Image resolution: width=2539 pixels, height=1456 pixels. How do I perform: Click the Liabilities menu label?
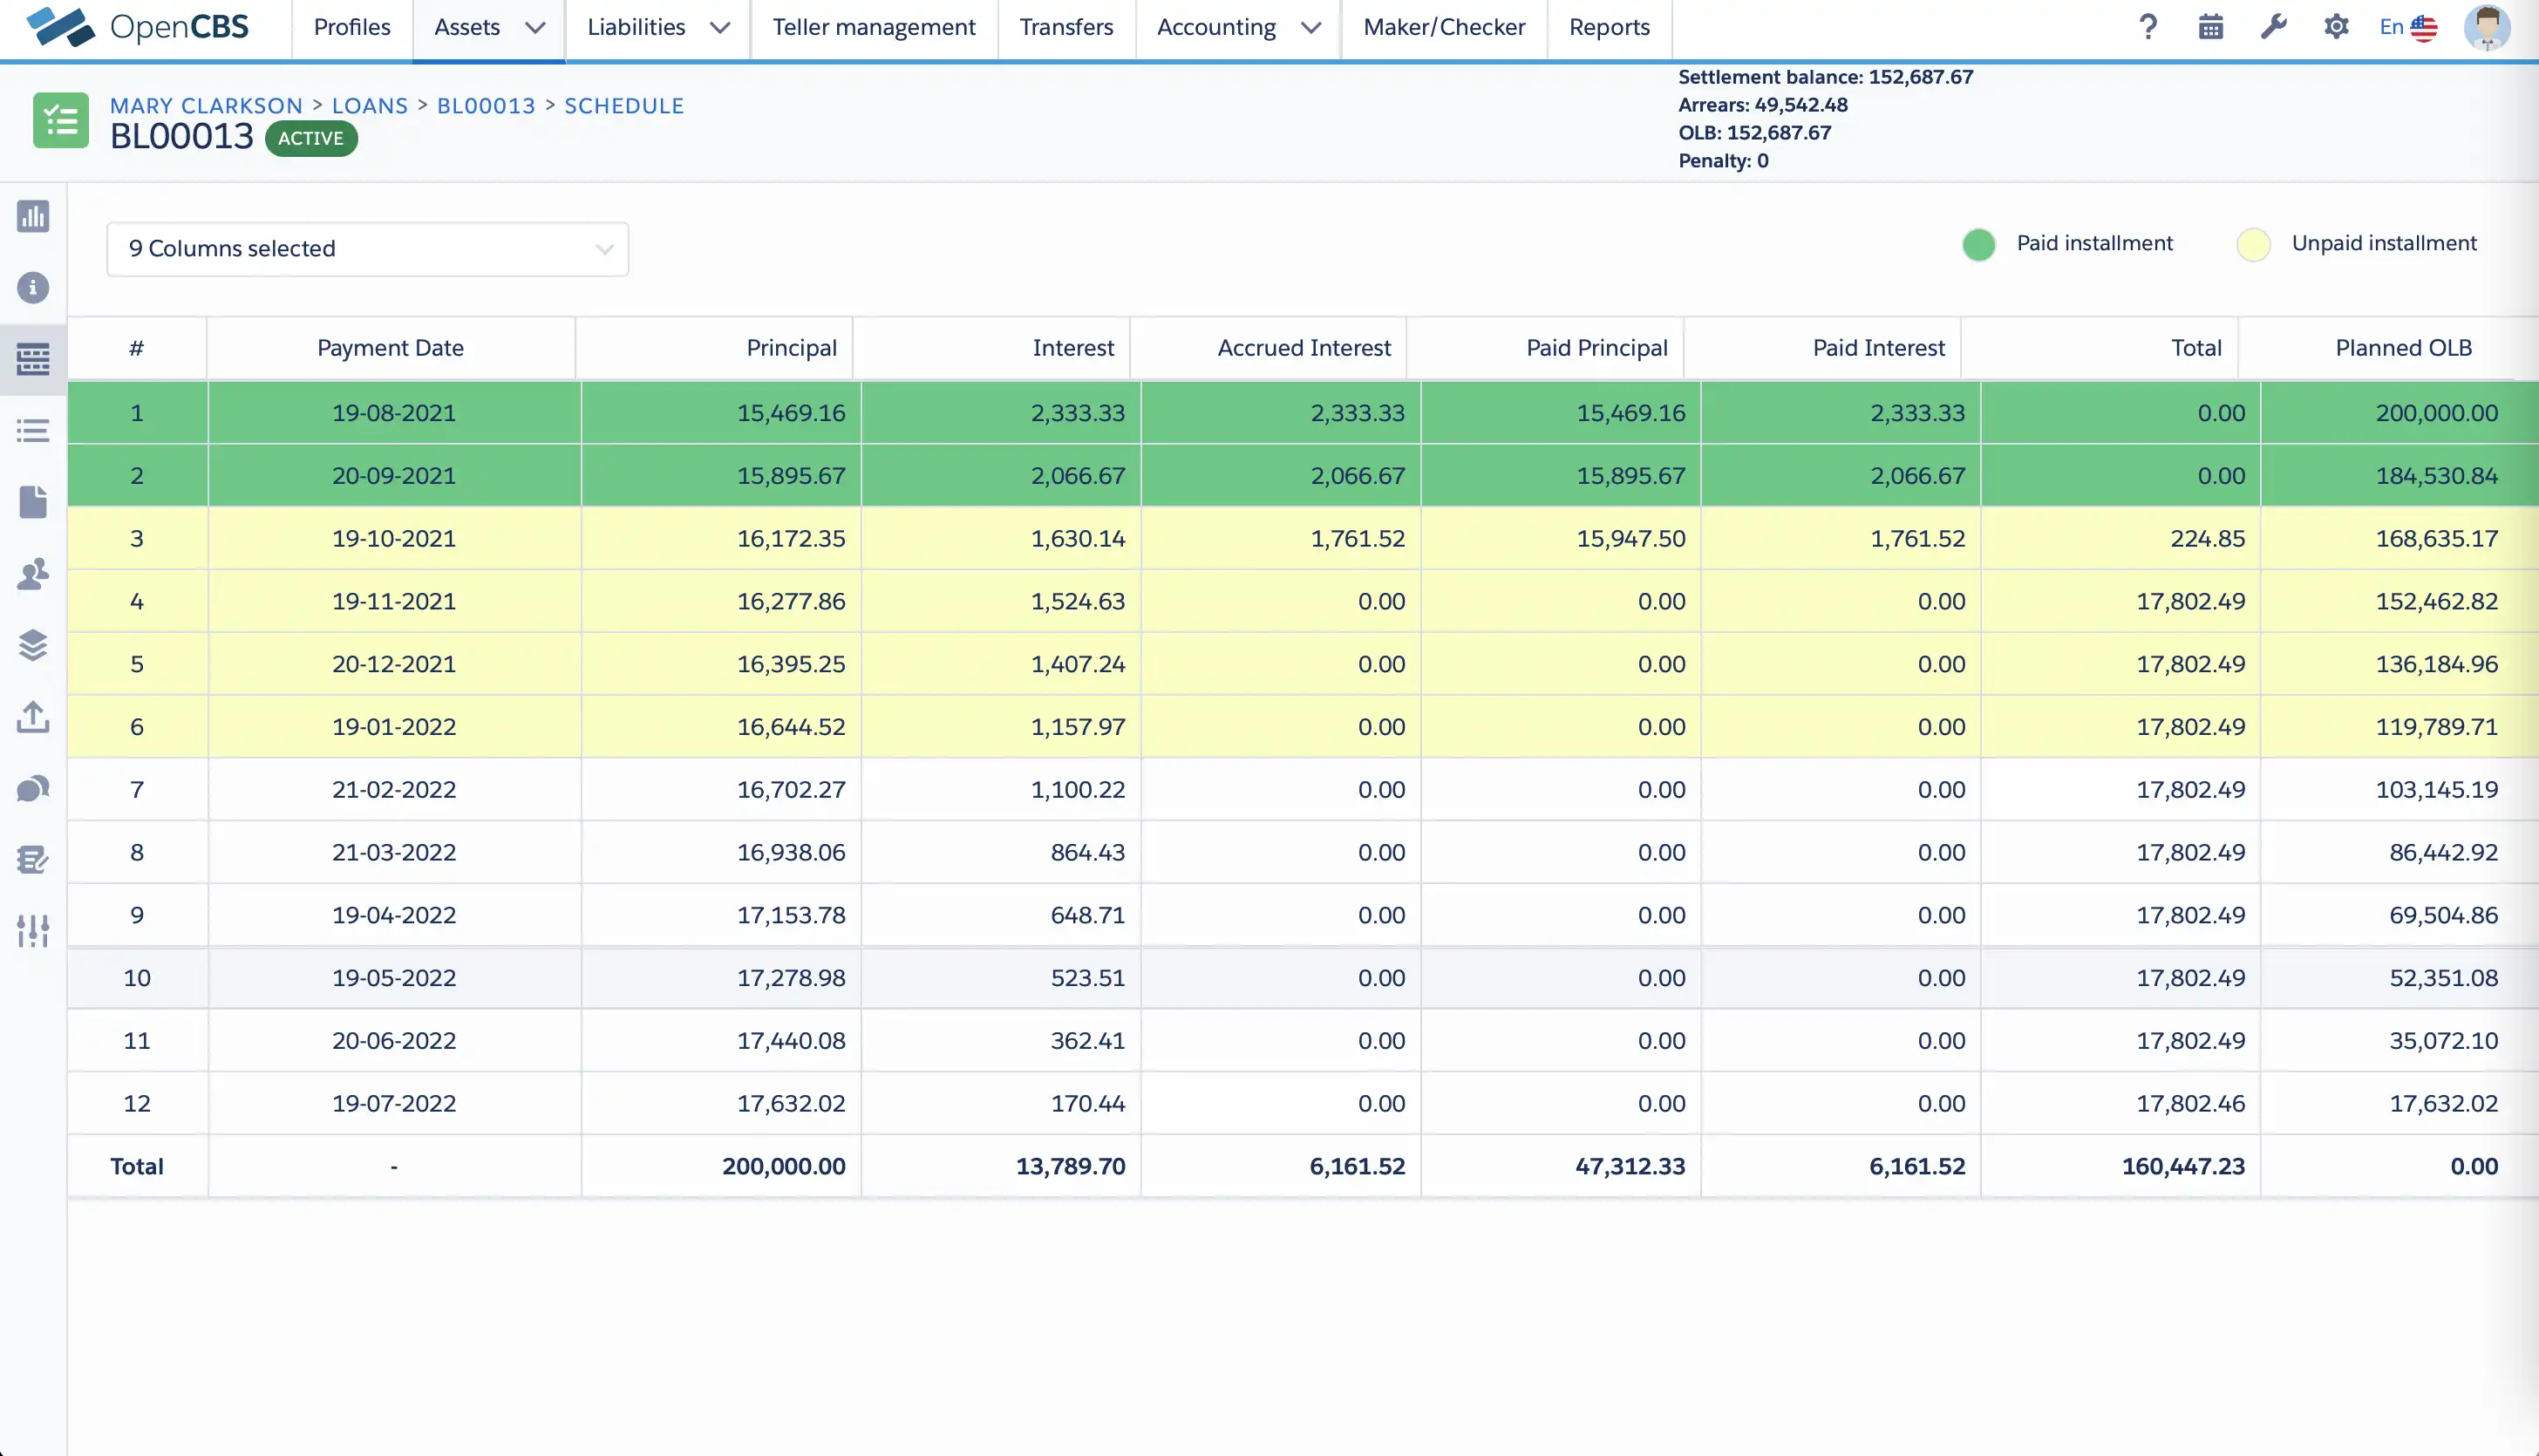click(636, 27)
